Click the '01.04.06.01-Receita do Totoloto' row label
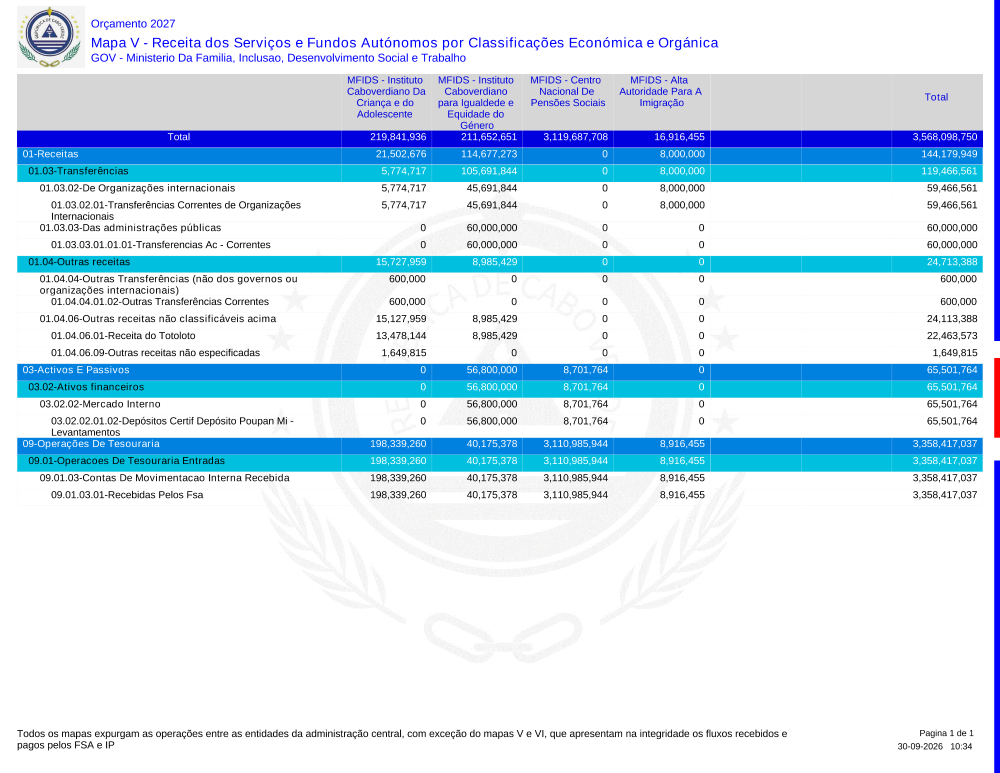This screenshot has height=773, width=1000. pos(123,336)
